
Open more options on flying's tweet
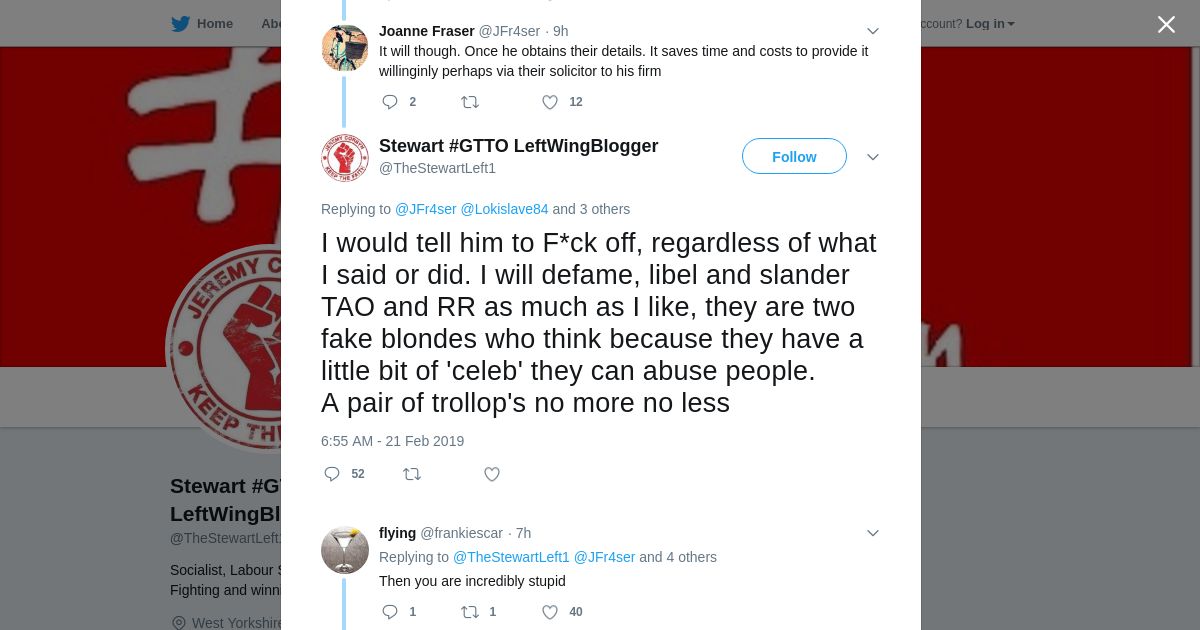coord(872,533)
